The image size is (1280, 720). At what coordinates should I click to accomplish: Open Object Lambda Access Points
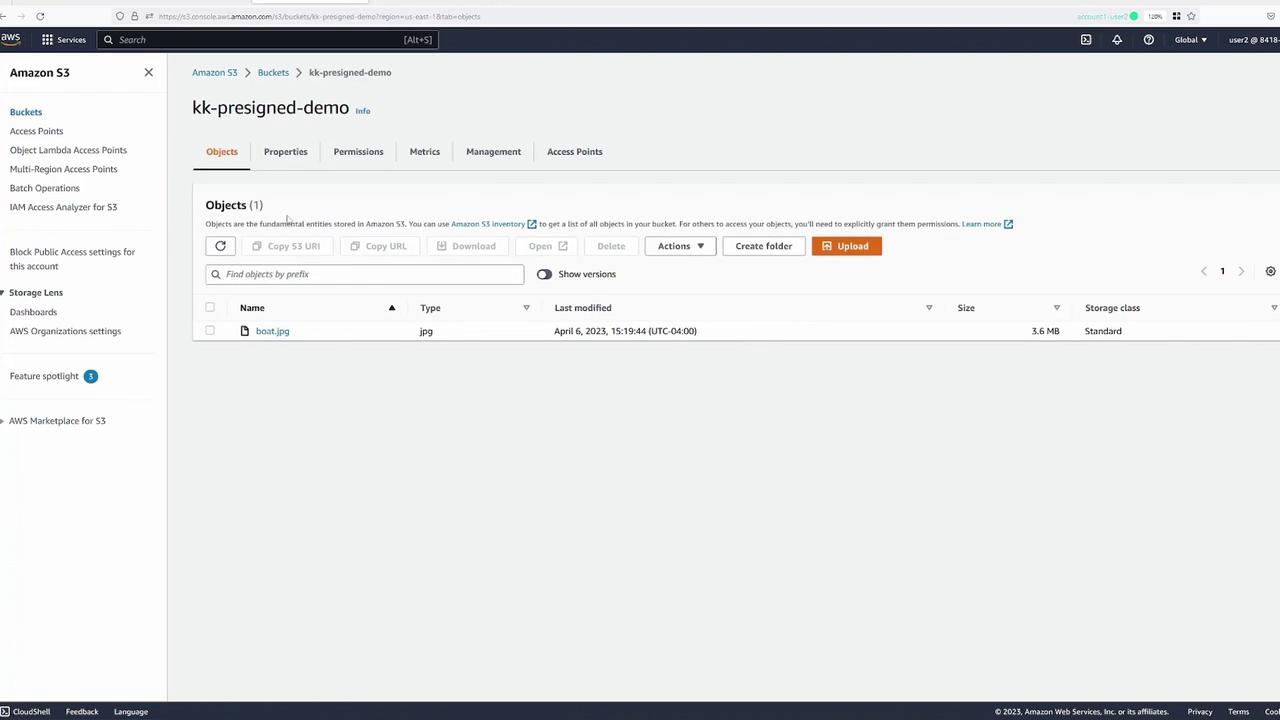pyautogui.click(x=68, y=150)
